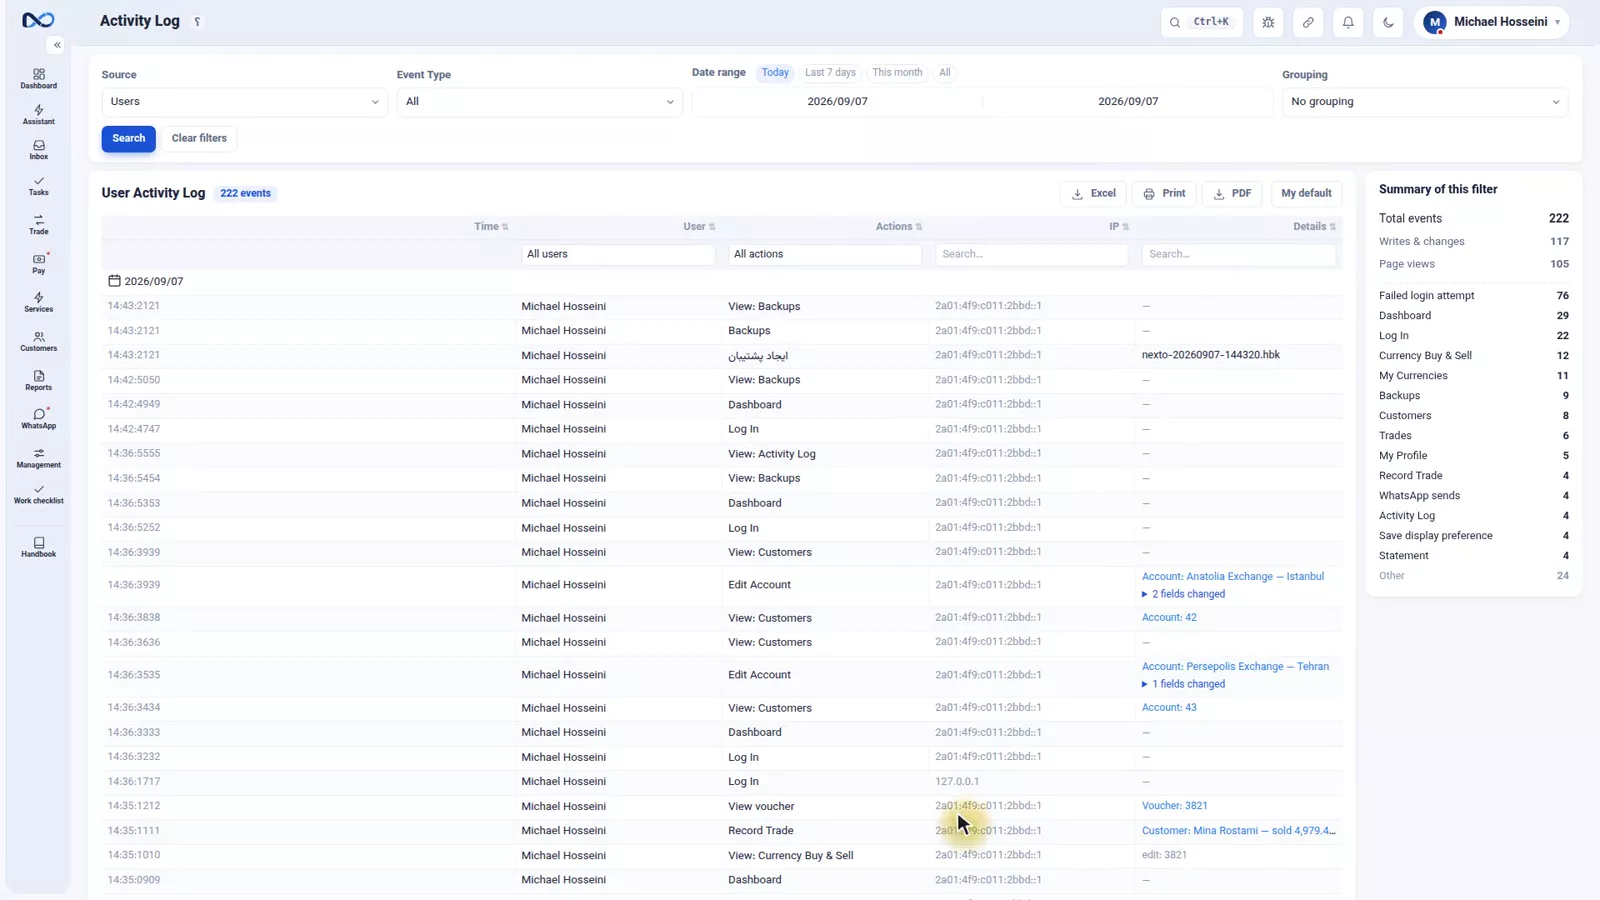Sort by the IP column header

pos(1119,227)
